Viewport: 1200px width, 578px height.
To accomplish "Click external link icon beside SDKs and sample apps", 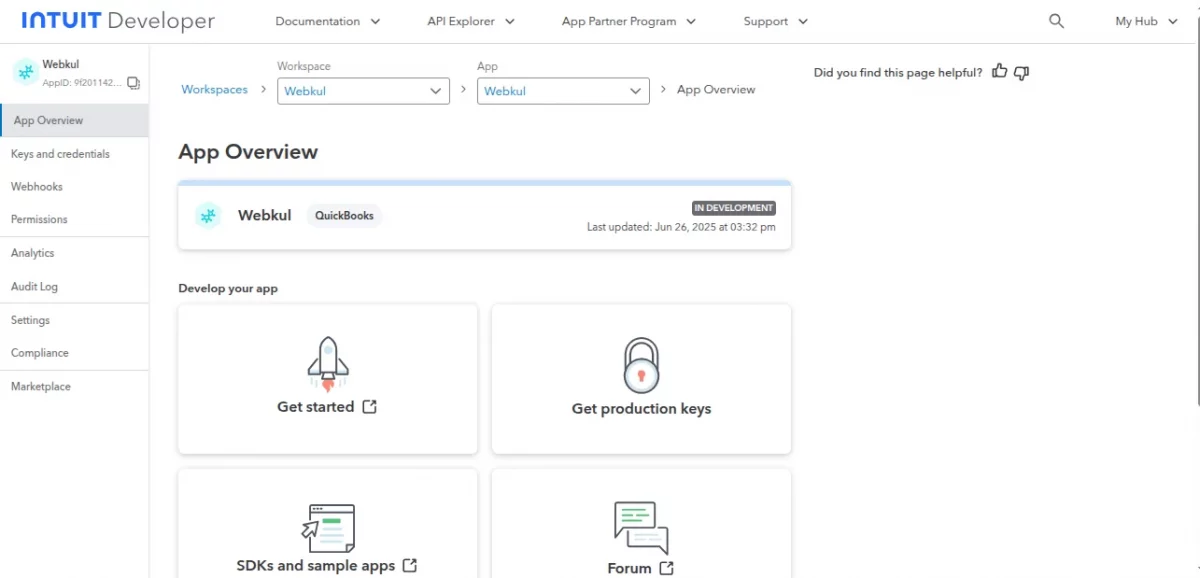I will [x=410, y=565].
